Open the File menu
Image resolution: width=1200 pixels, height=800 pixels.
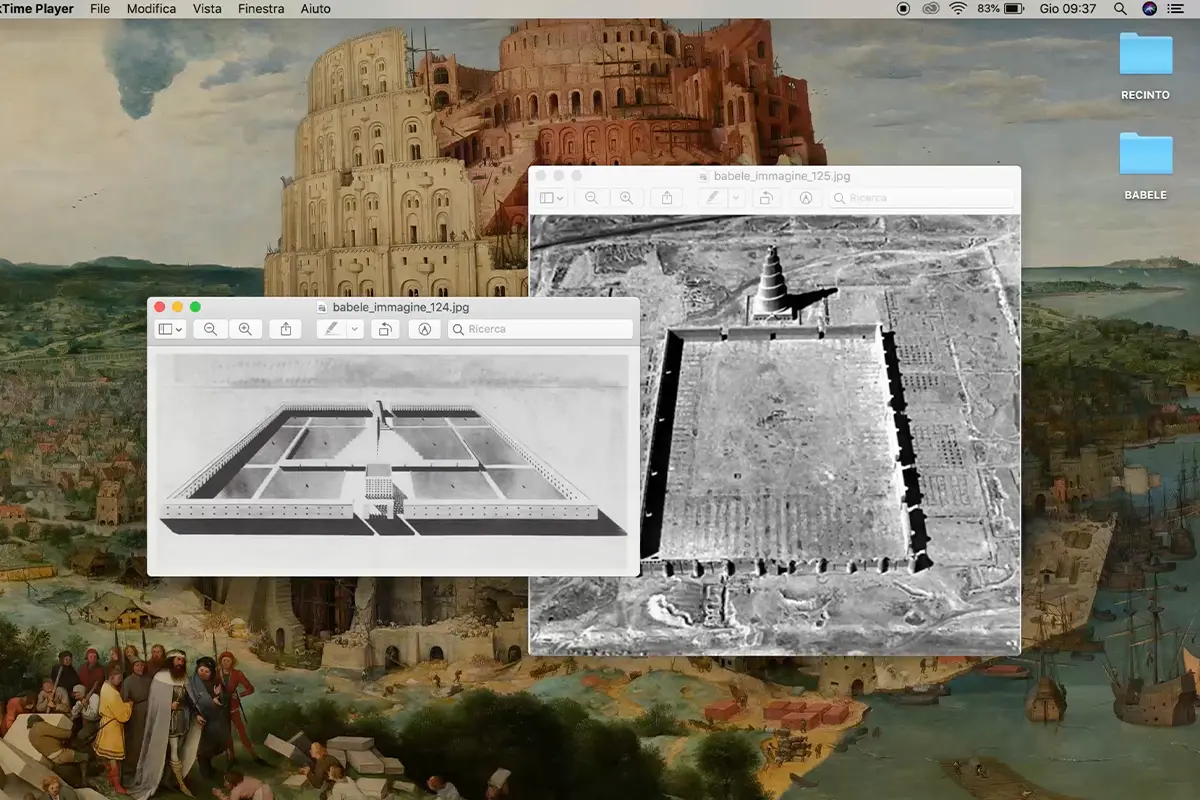[100, 9]
